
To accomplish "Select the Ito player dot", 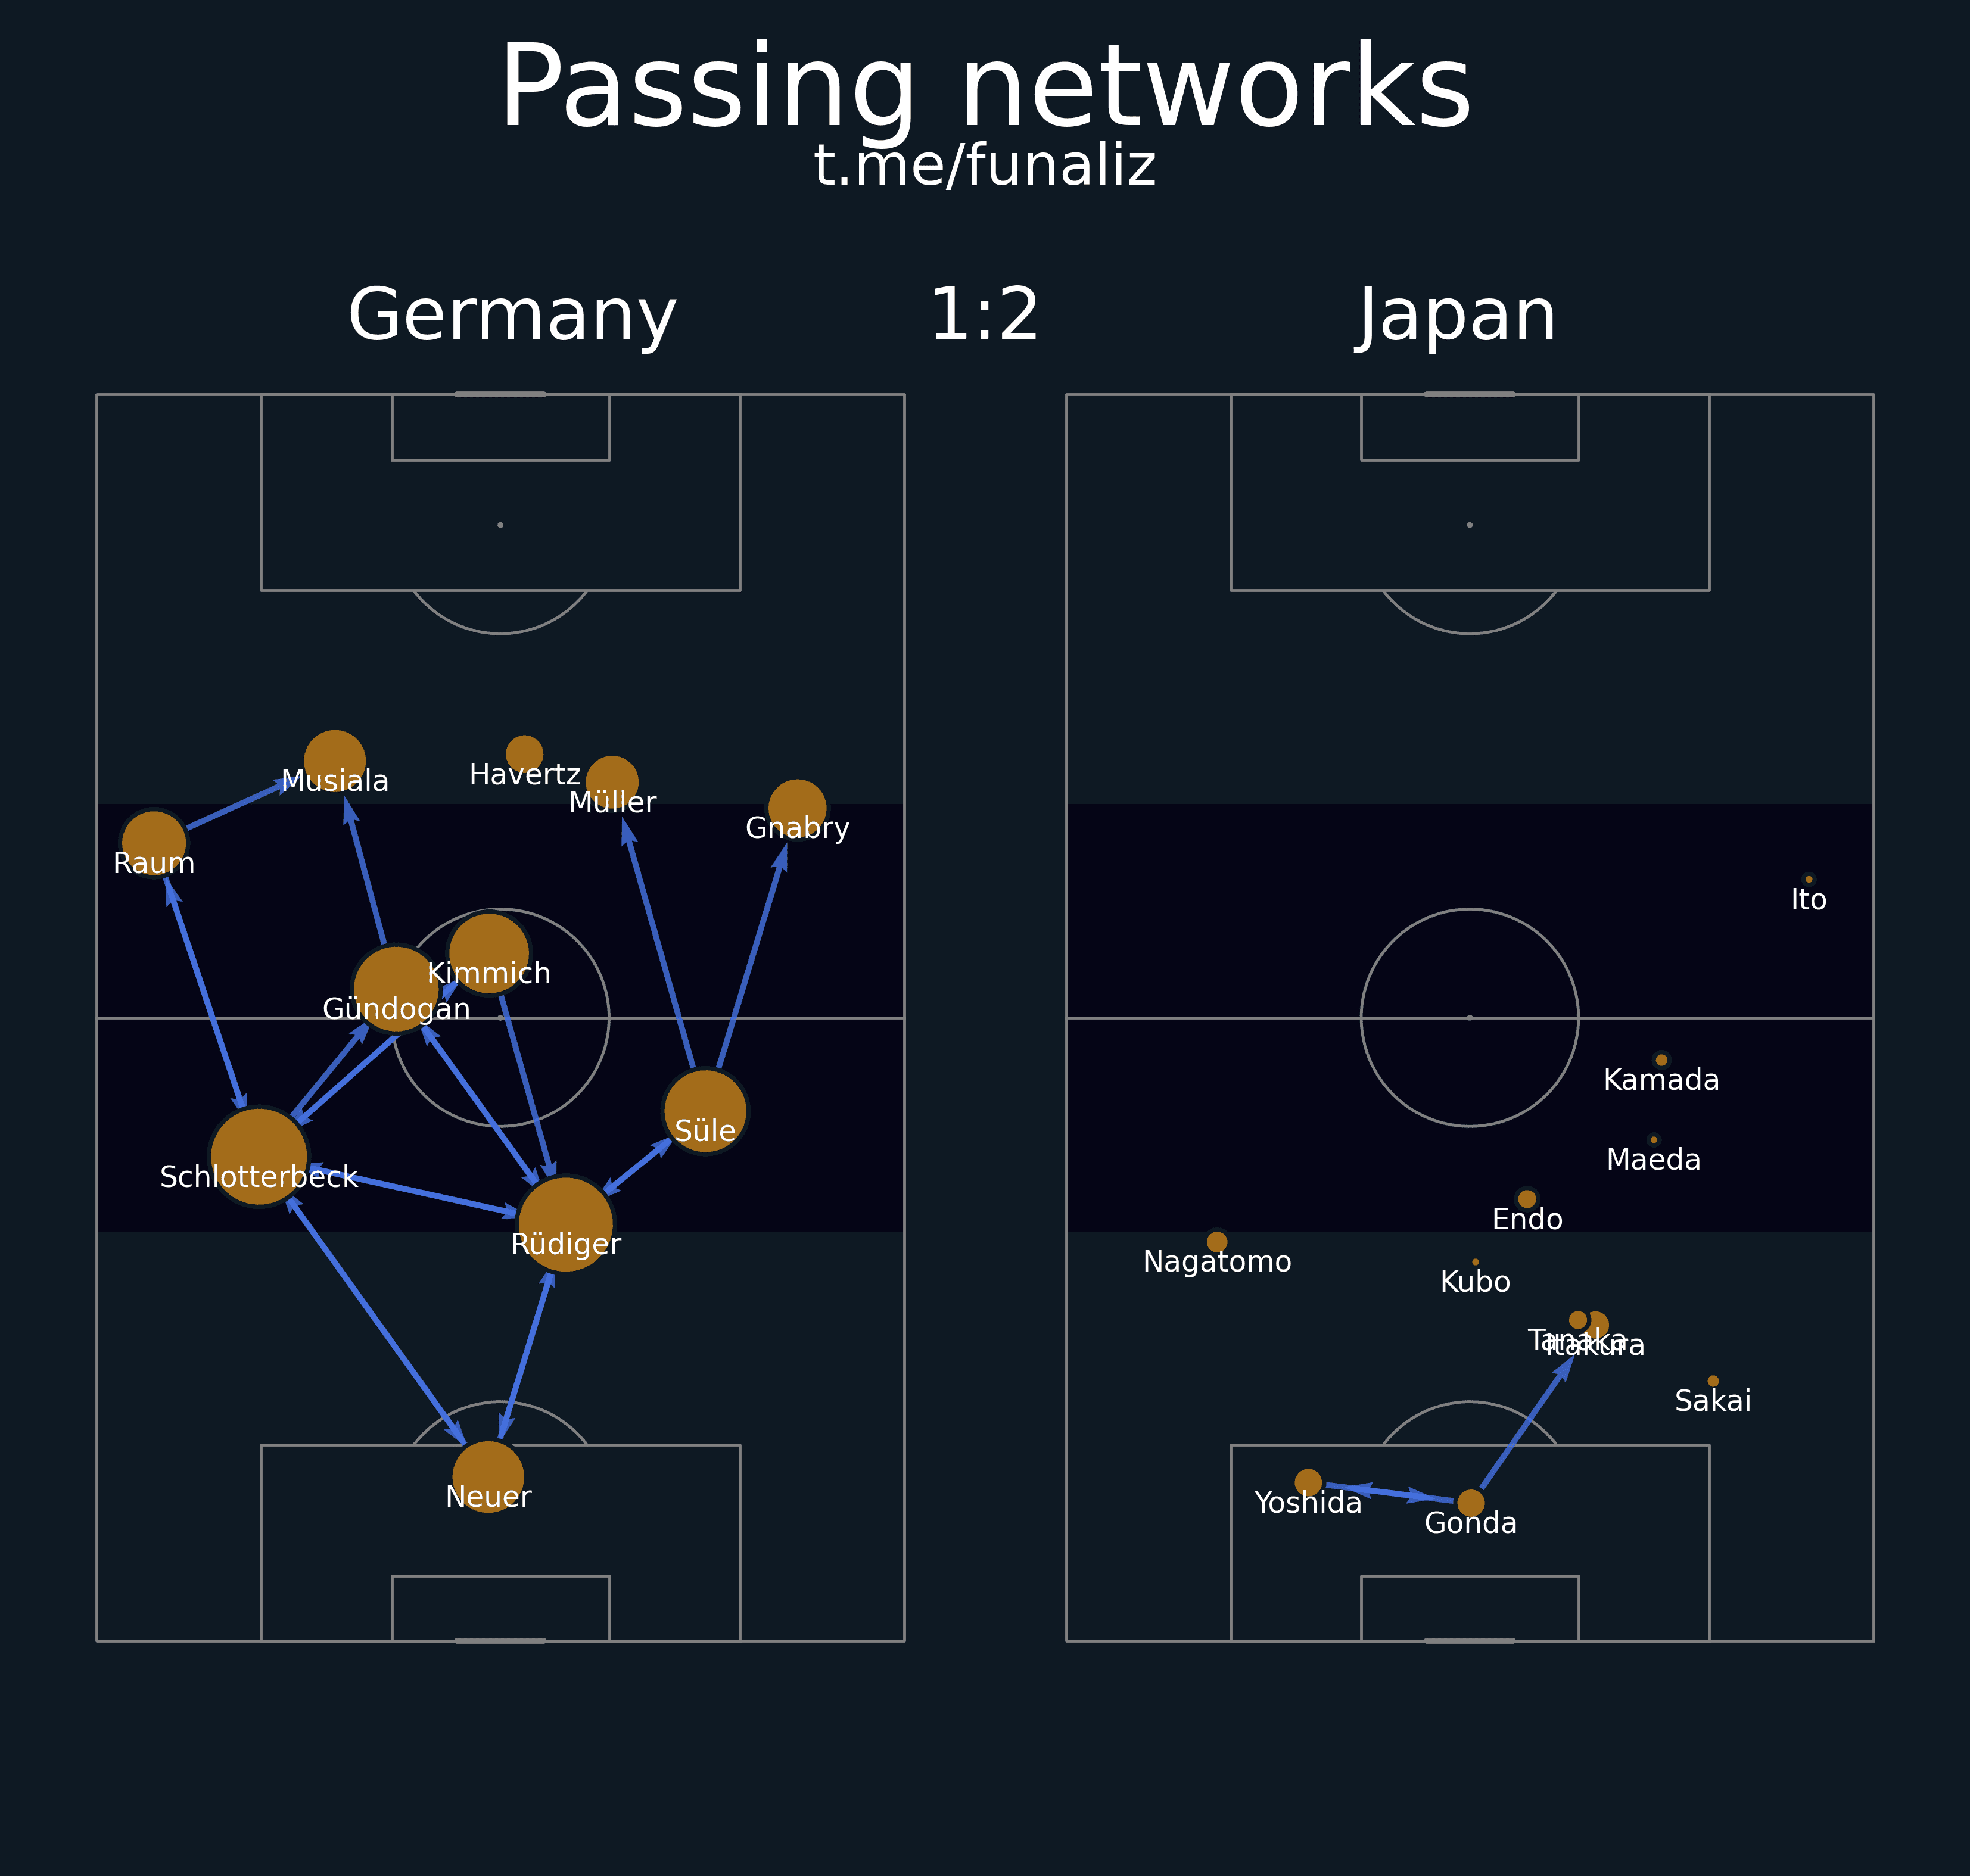I will pos(1809,879).
